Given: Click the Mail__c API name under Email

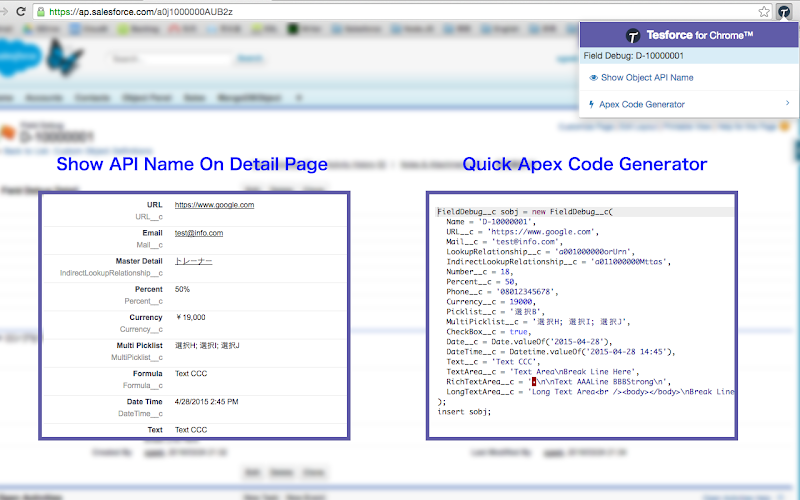Looking at the screenshot, I should coord(149,245).
